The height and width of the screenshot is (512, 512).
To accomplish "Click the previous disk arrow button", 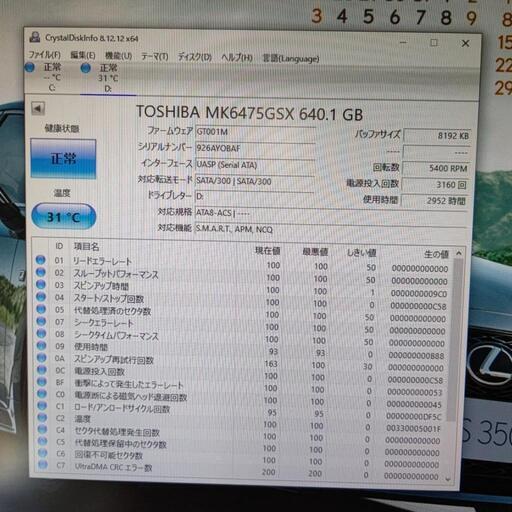I will click(38, 108).
